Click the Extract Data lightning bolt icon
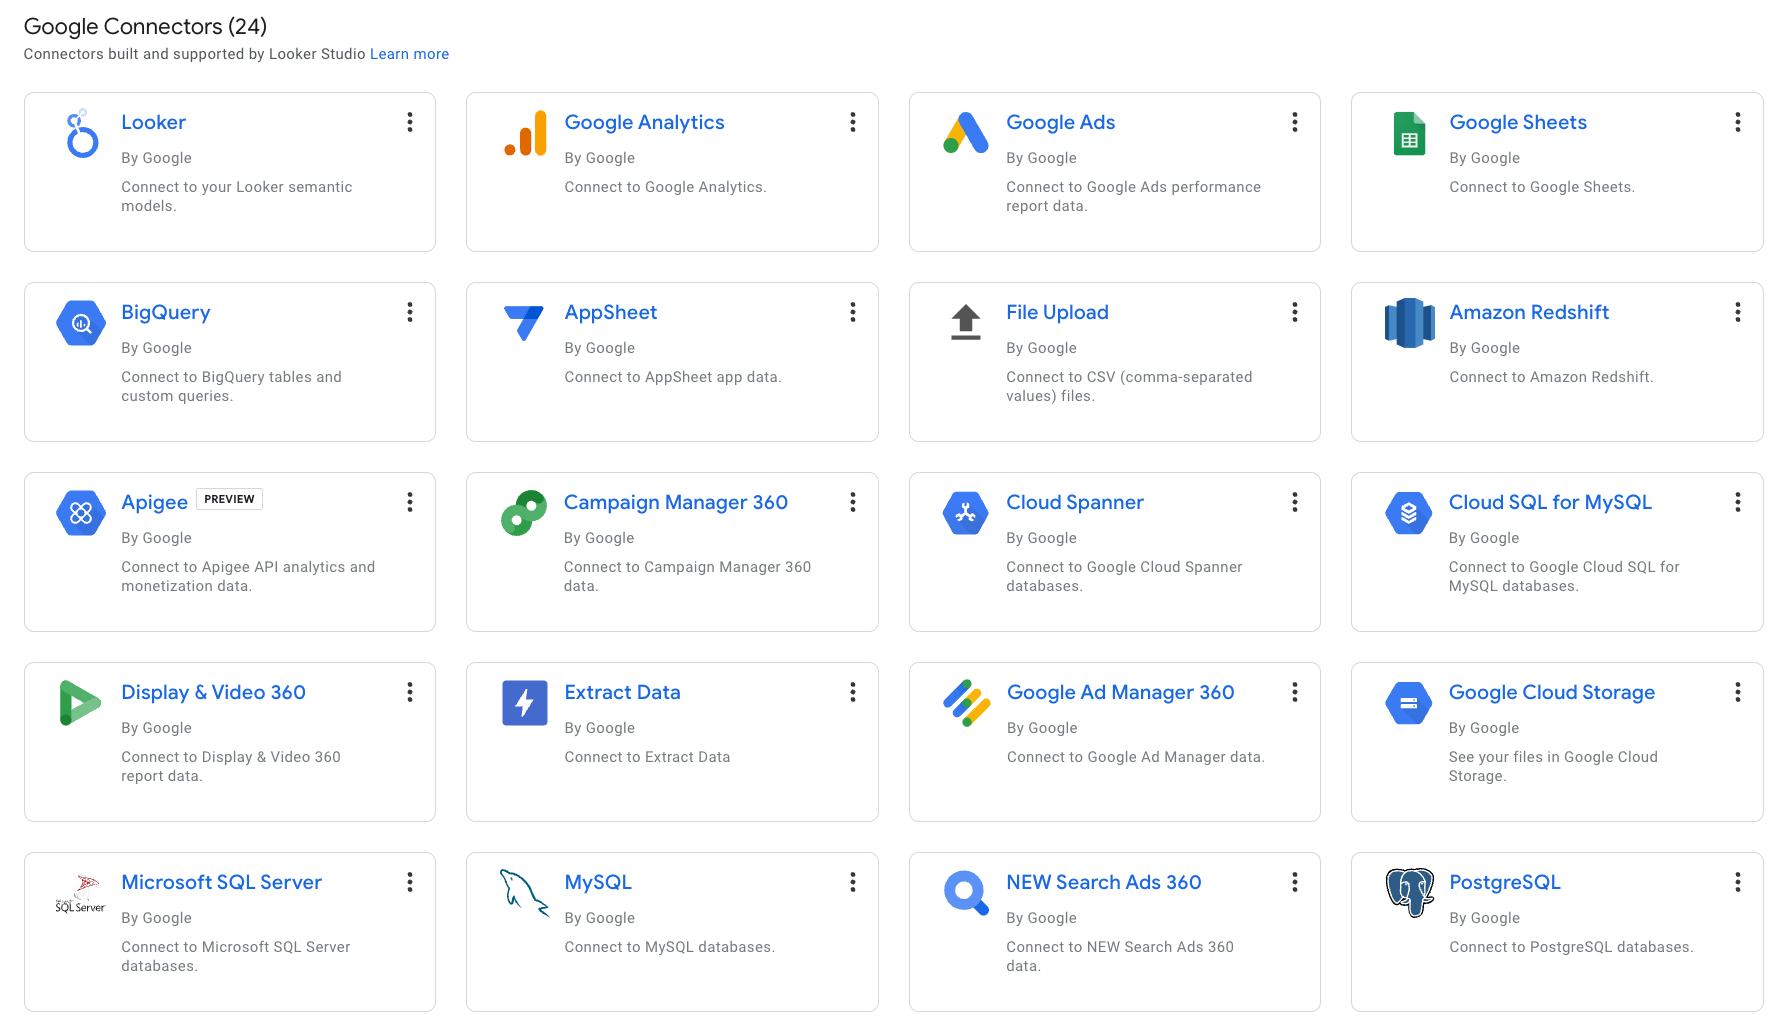The width and height of the screenshot is (1791, 1031). click(x=524, y=703)
